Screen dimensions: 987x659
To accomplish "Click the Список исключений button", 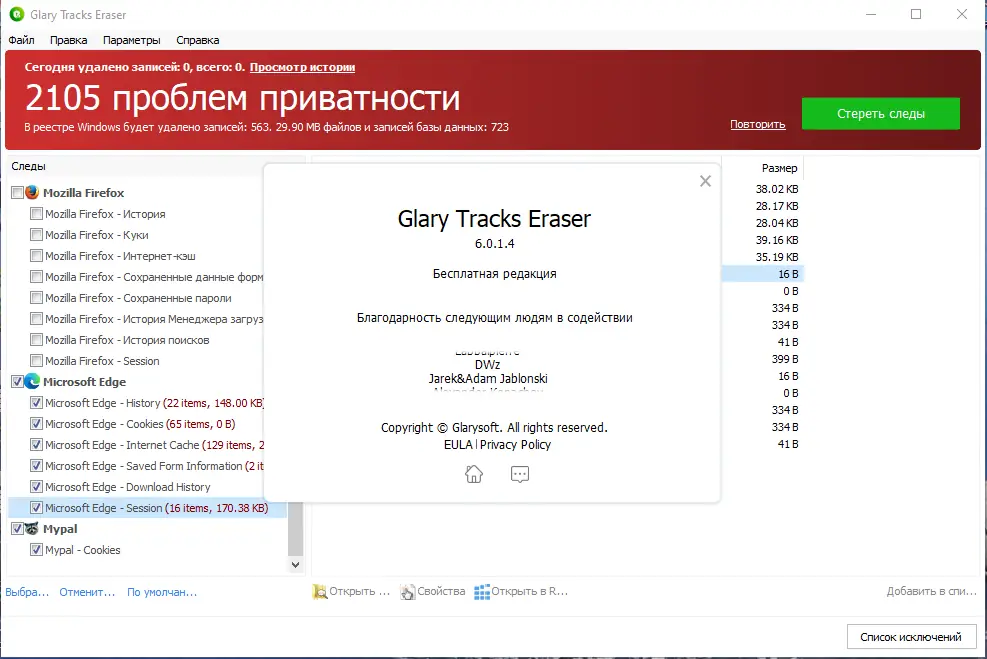I will point(911,637).
